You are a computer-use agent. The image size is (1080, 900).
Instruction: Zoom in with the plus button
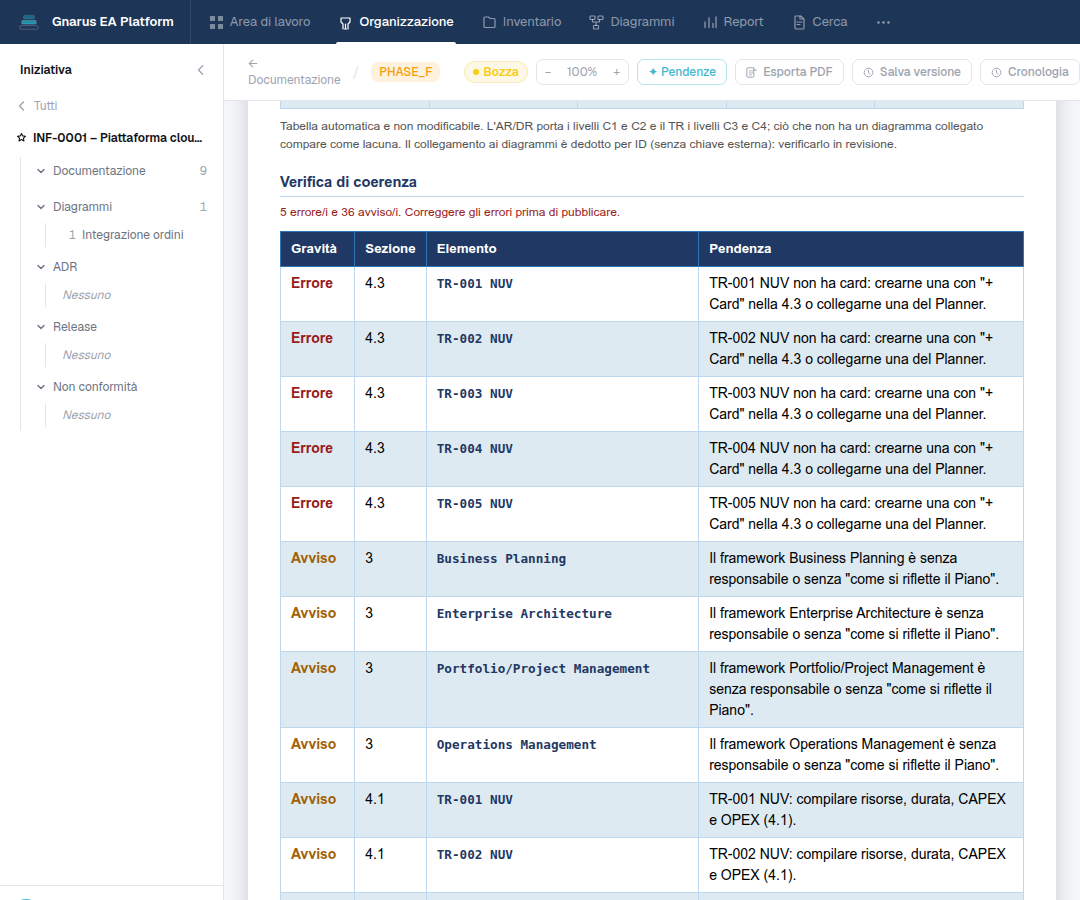616,72
